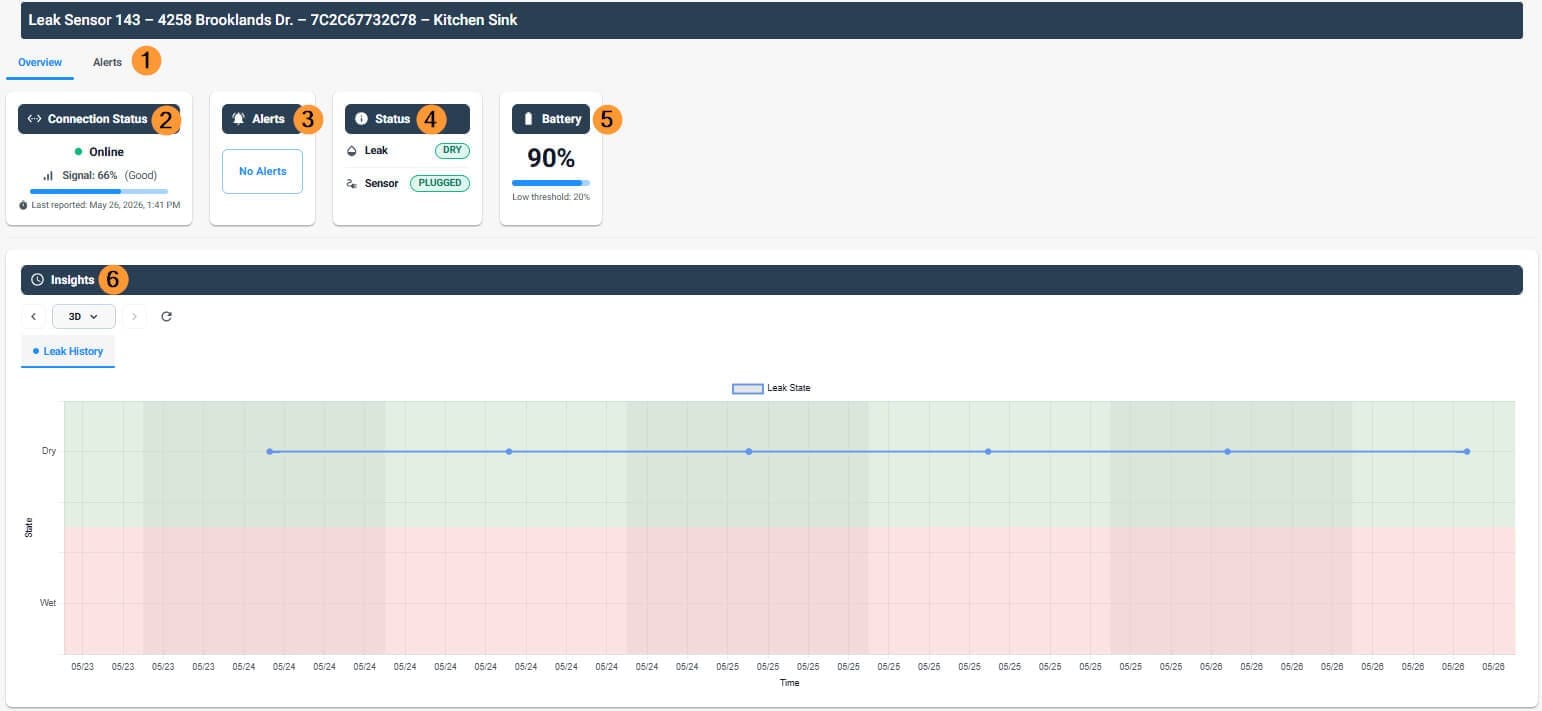Switch to the Alerts tab
This screenshot has width=1542, height=711.
[108, 62]
